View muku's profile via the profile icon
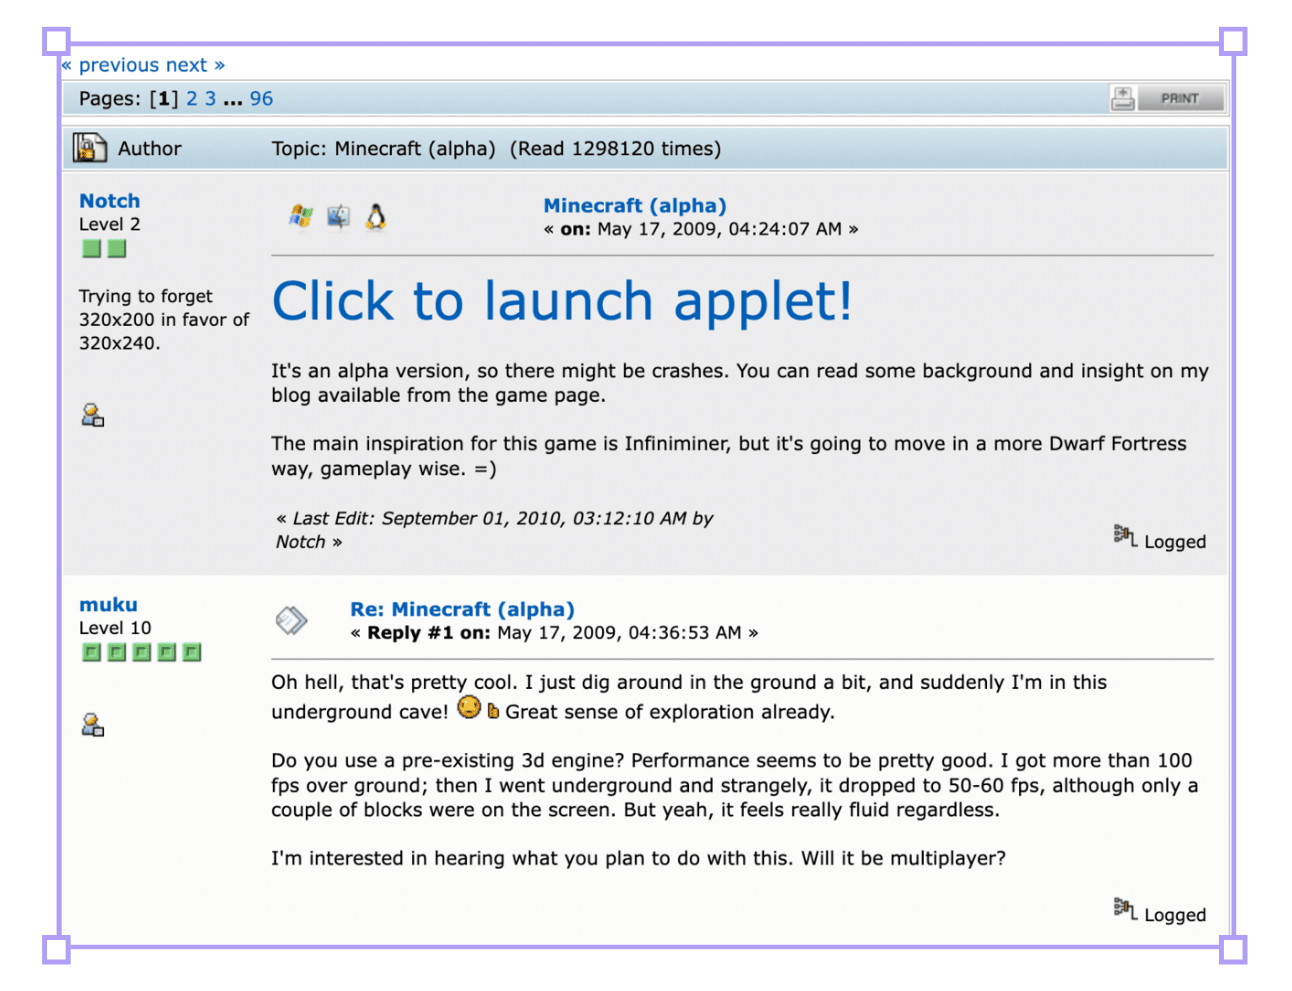1292x991 pixels. click(x=93, y=724)
